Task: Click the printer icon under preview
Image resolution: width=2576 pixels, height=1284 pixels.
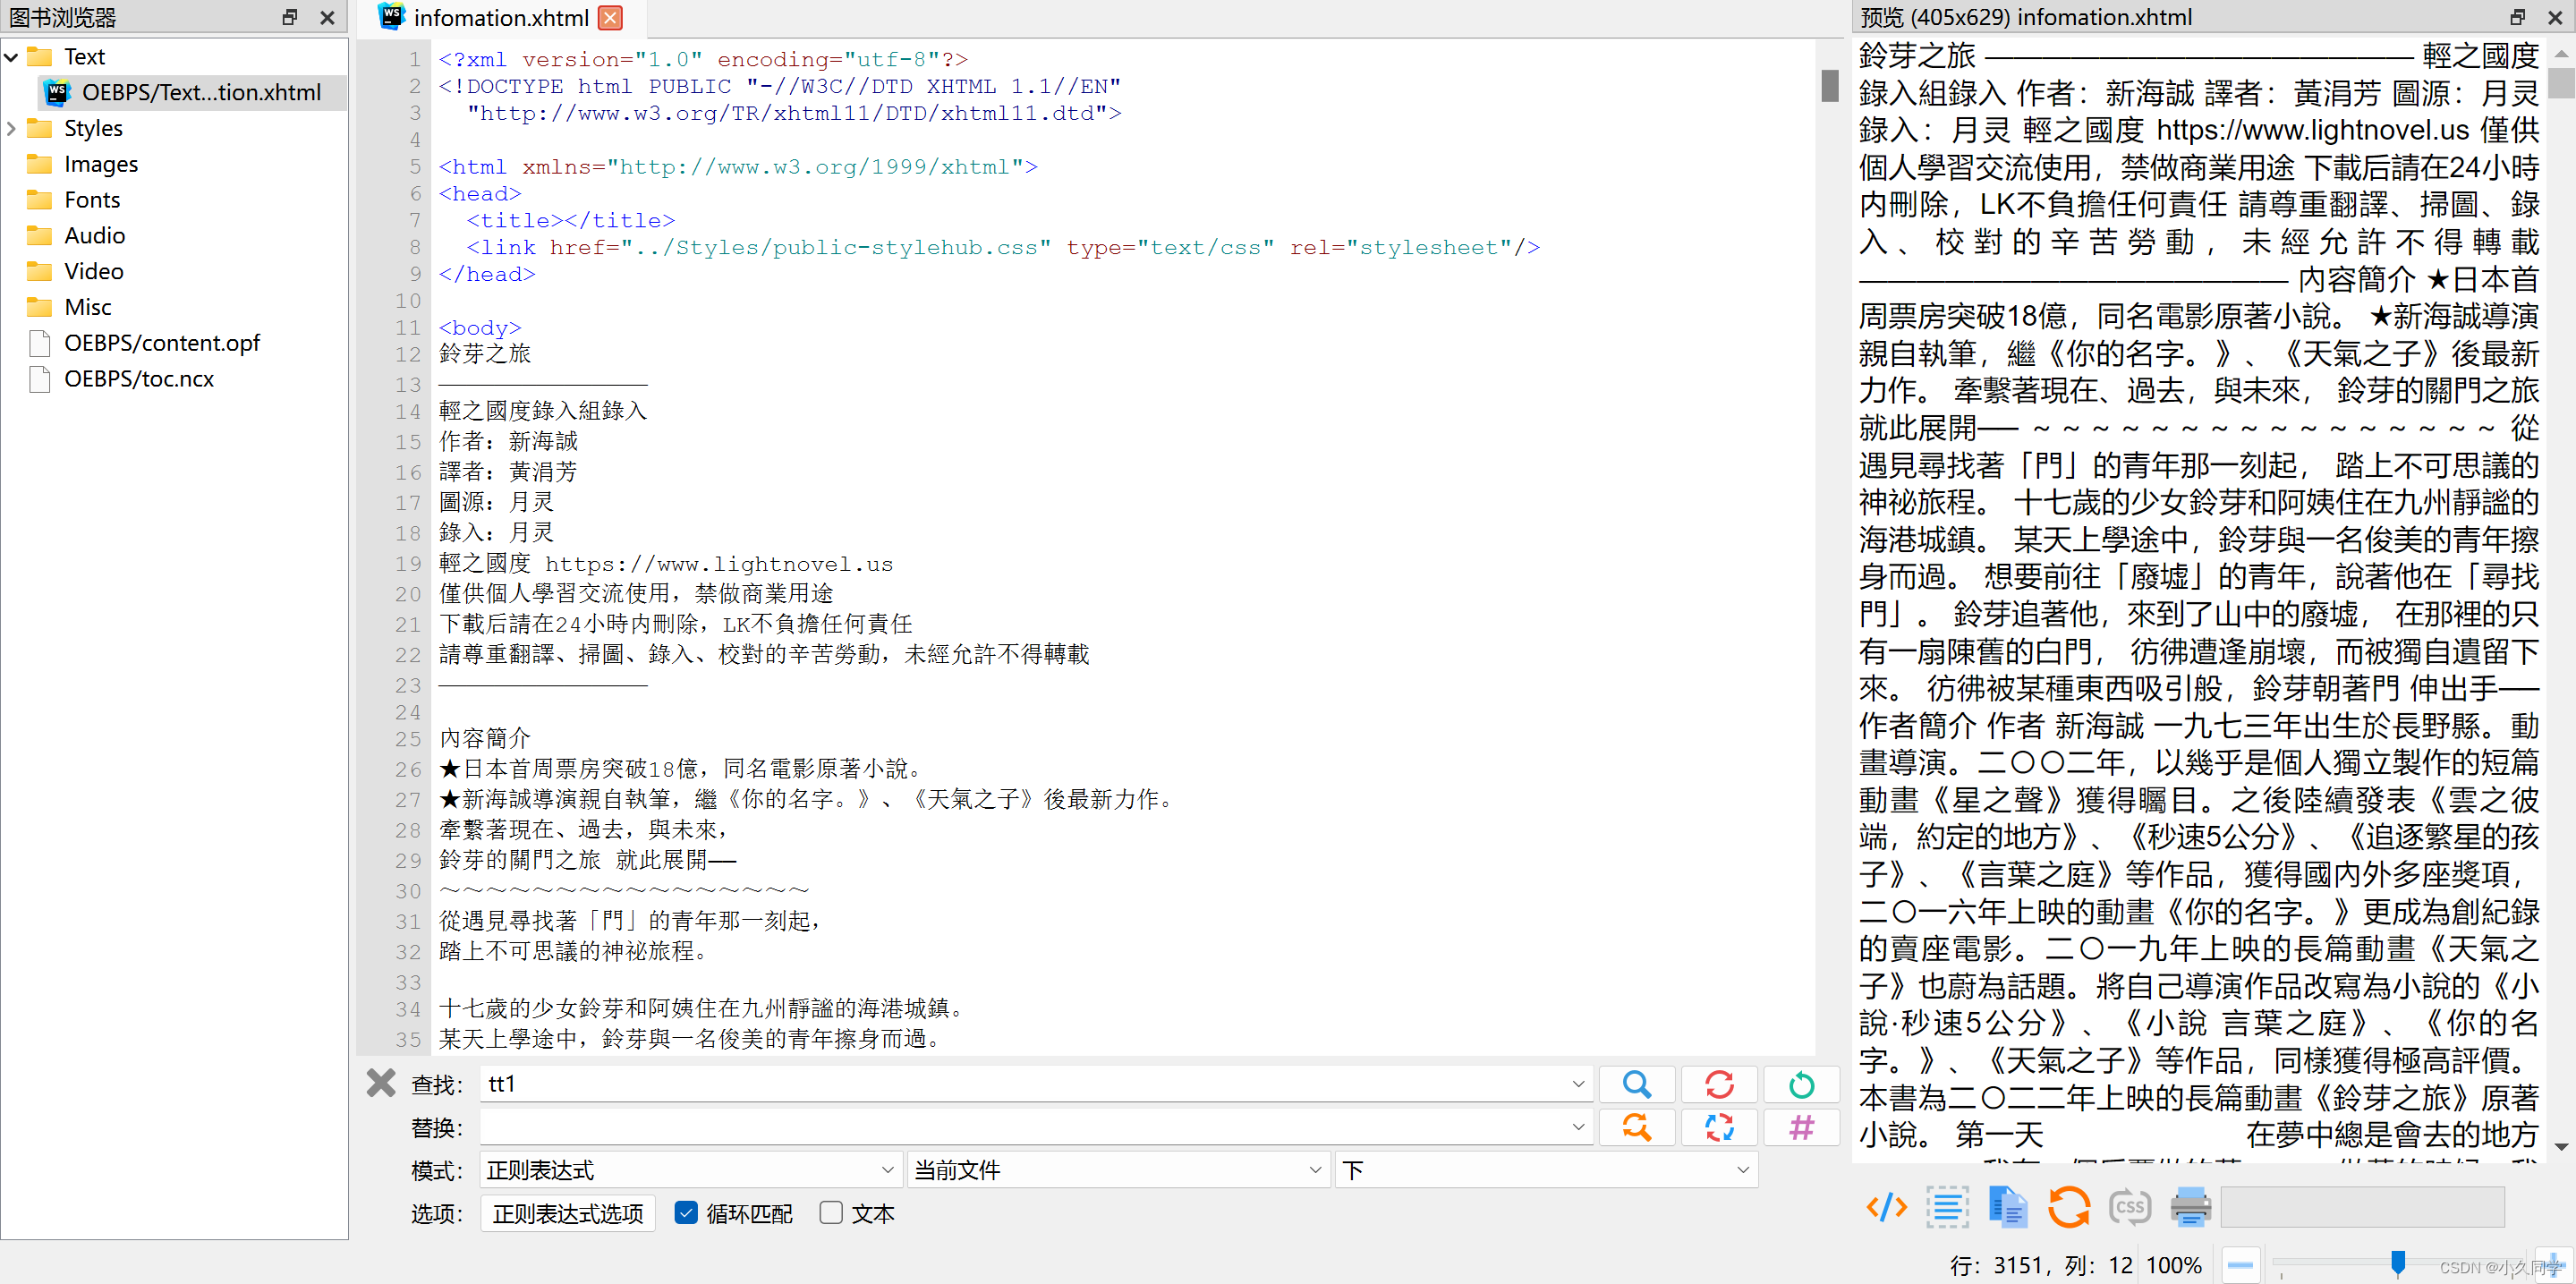Action: click(2190, 1207)
